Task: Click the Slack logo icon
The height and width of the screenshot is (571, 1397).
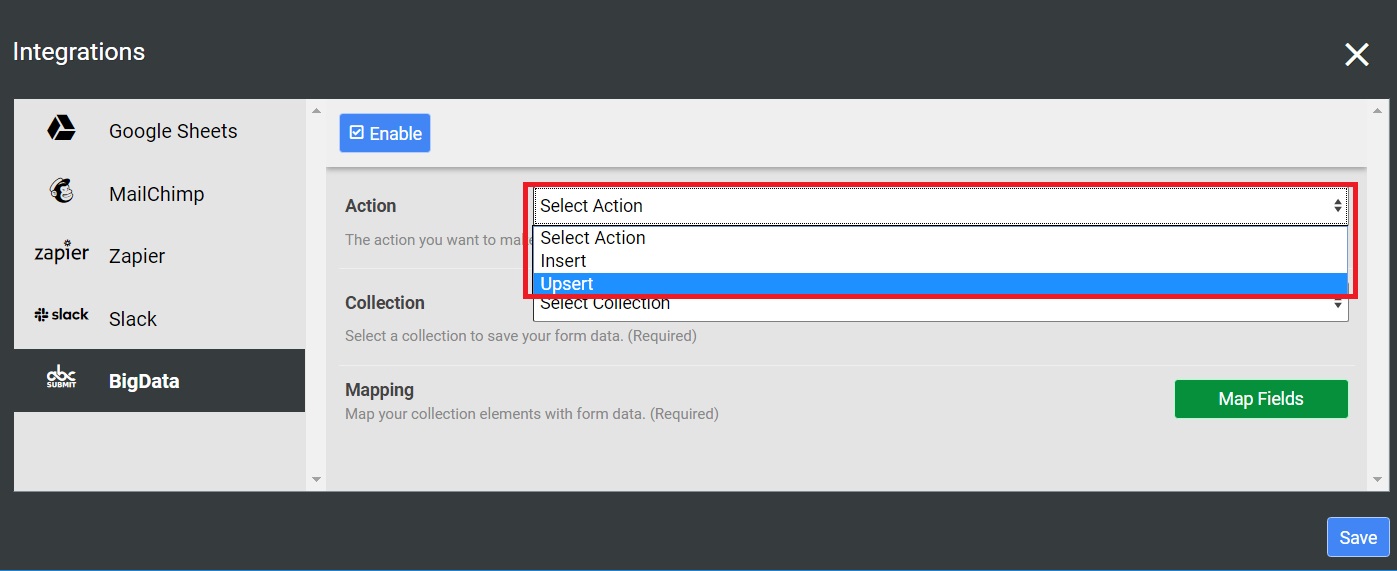Action: tap(62, 315)
